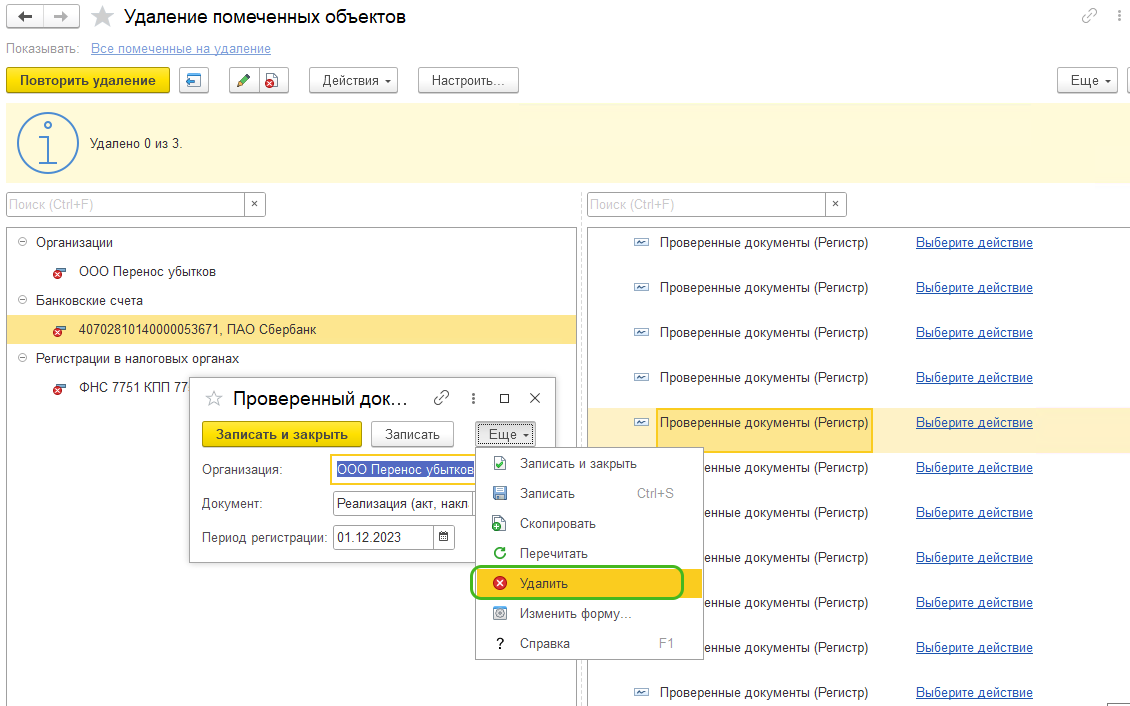Copy link icon in Проверенный документ dialog
The image size is (1130, 706).
tap(441, 398)
